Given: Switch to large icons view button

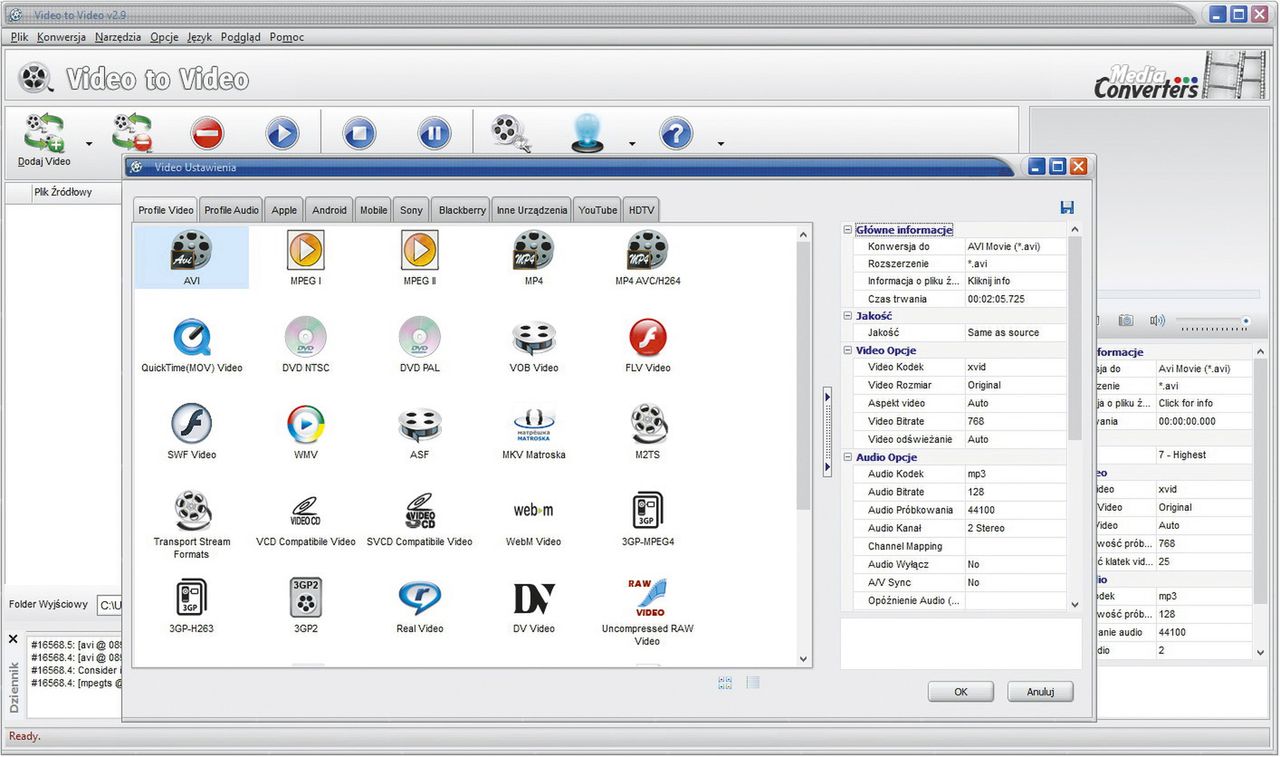Looking at the screenshot, I should click(725, 683).
